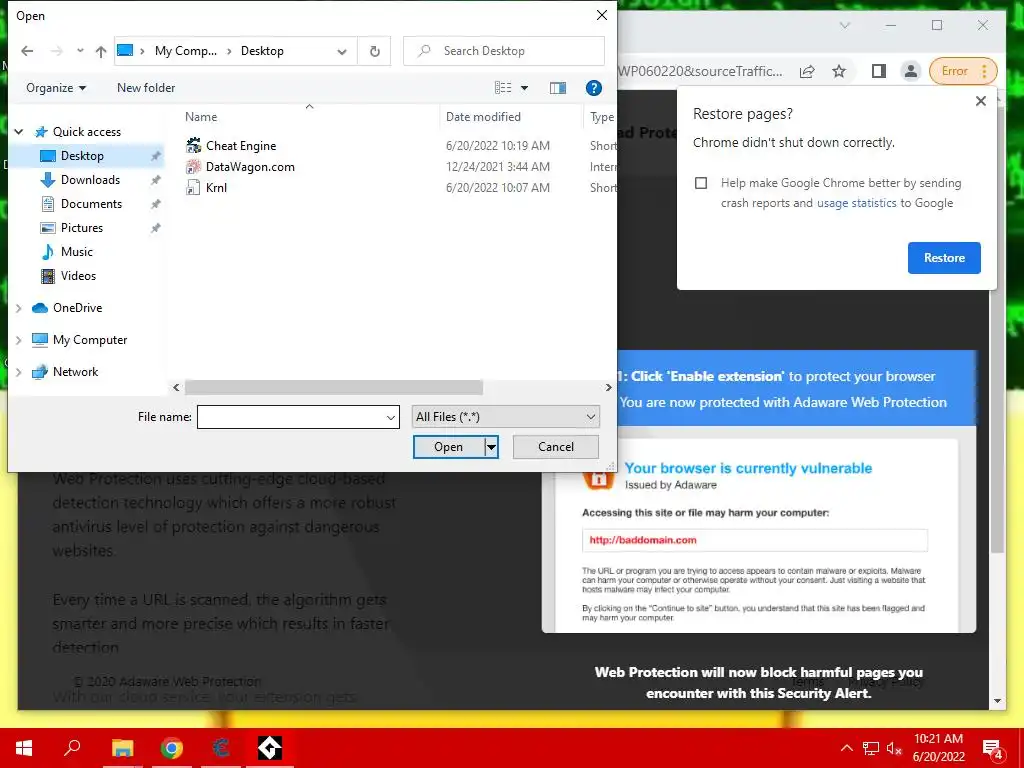Image resolution: width=1024 pixels, height=768 pixels.
Task: Click the horizontal scrollbar in file list
Action: pos(334,387)
